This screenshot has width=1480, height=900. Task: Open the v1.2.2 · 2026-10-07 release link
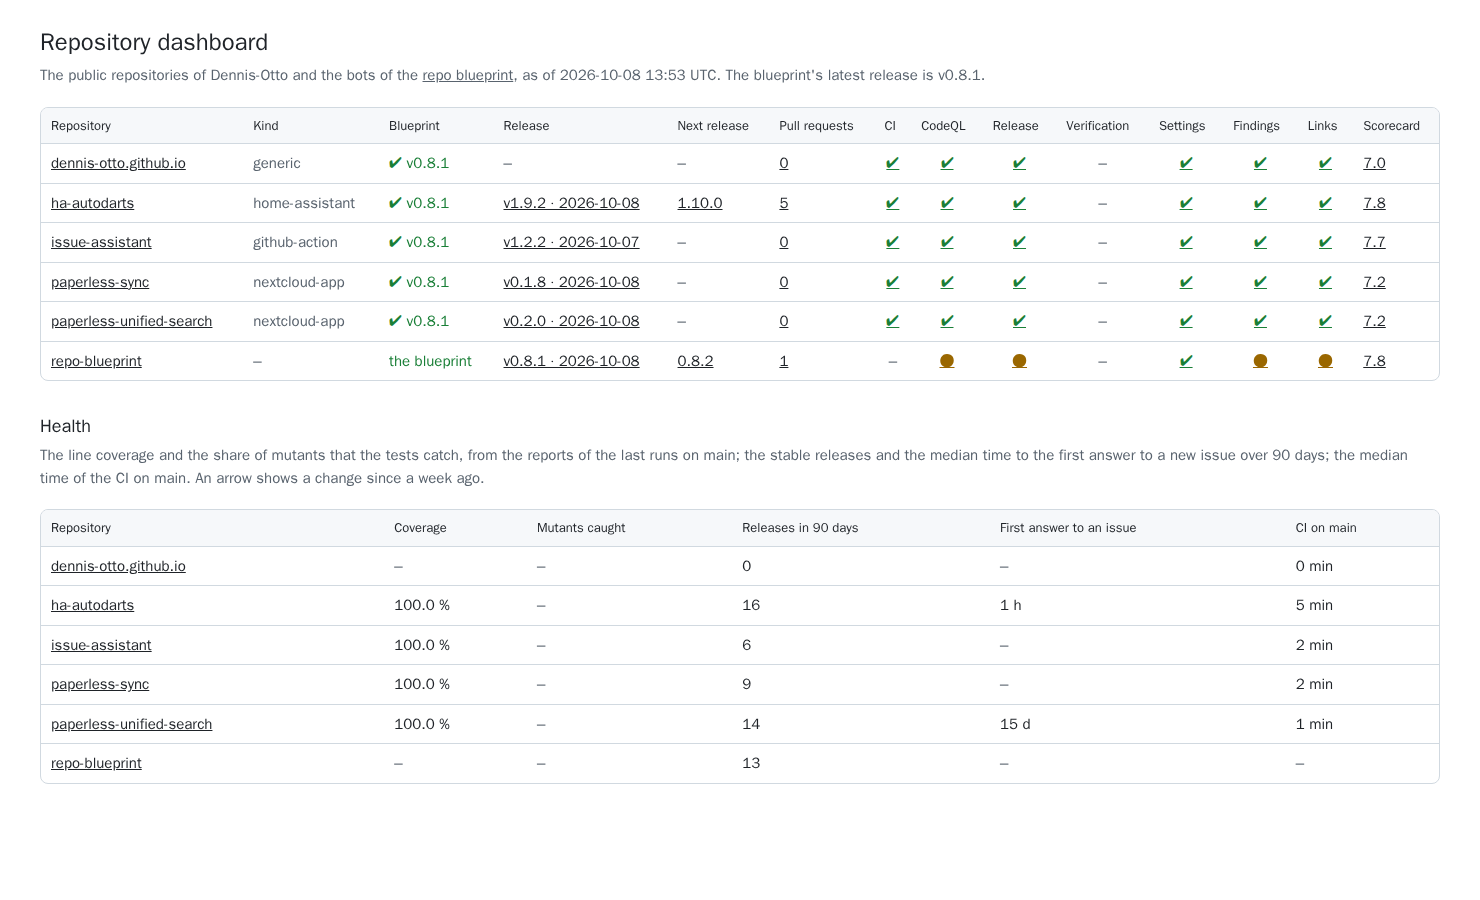click(x=571, y=242)
